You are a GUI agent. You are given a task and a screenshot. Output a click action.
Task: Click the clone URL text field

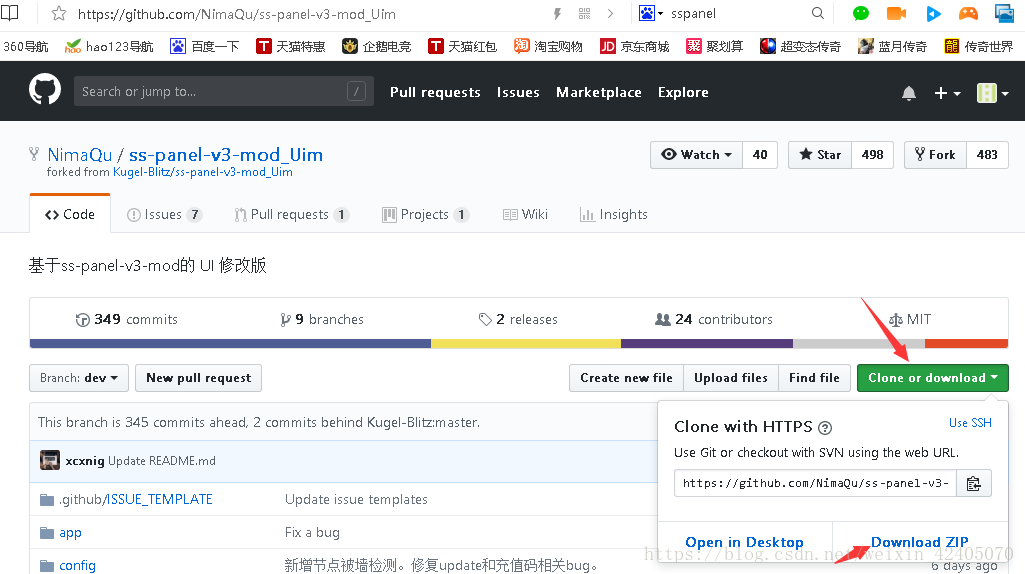coord(816,483)
